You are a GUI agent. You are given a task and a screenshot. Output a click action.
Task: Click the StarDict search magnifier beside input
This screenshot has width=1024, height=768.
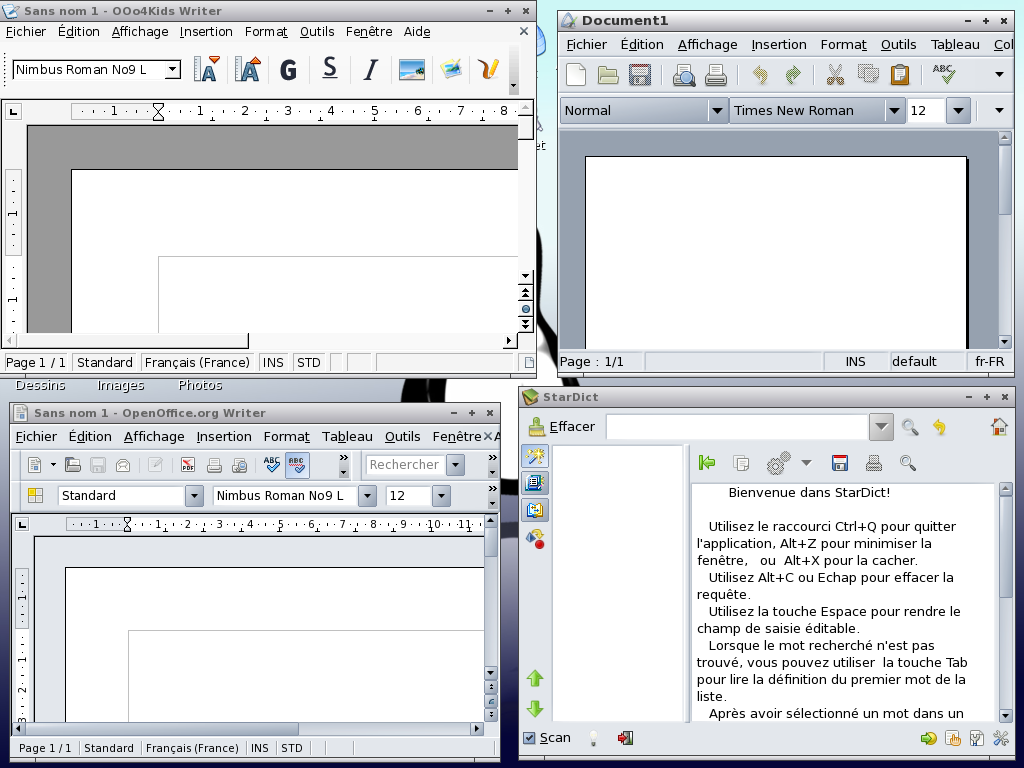coord(910,427)
